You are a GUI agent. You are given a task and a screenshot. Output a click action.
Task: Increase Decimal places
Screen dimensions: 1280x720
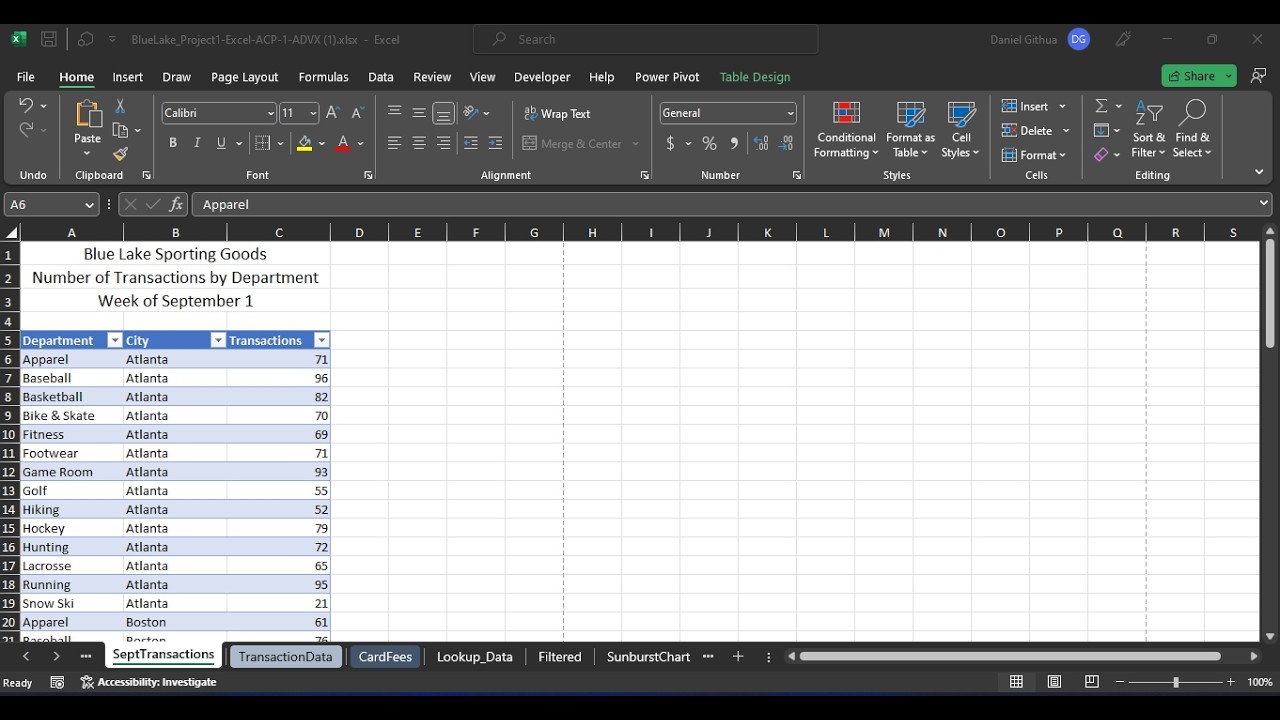[x=761, y=143]
